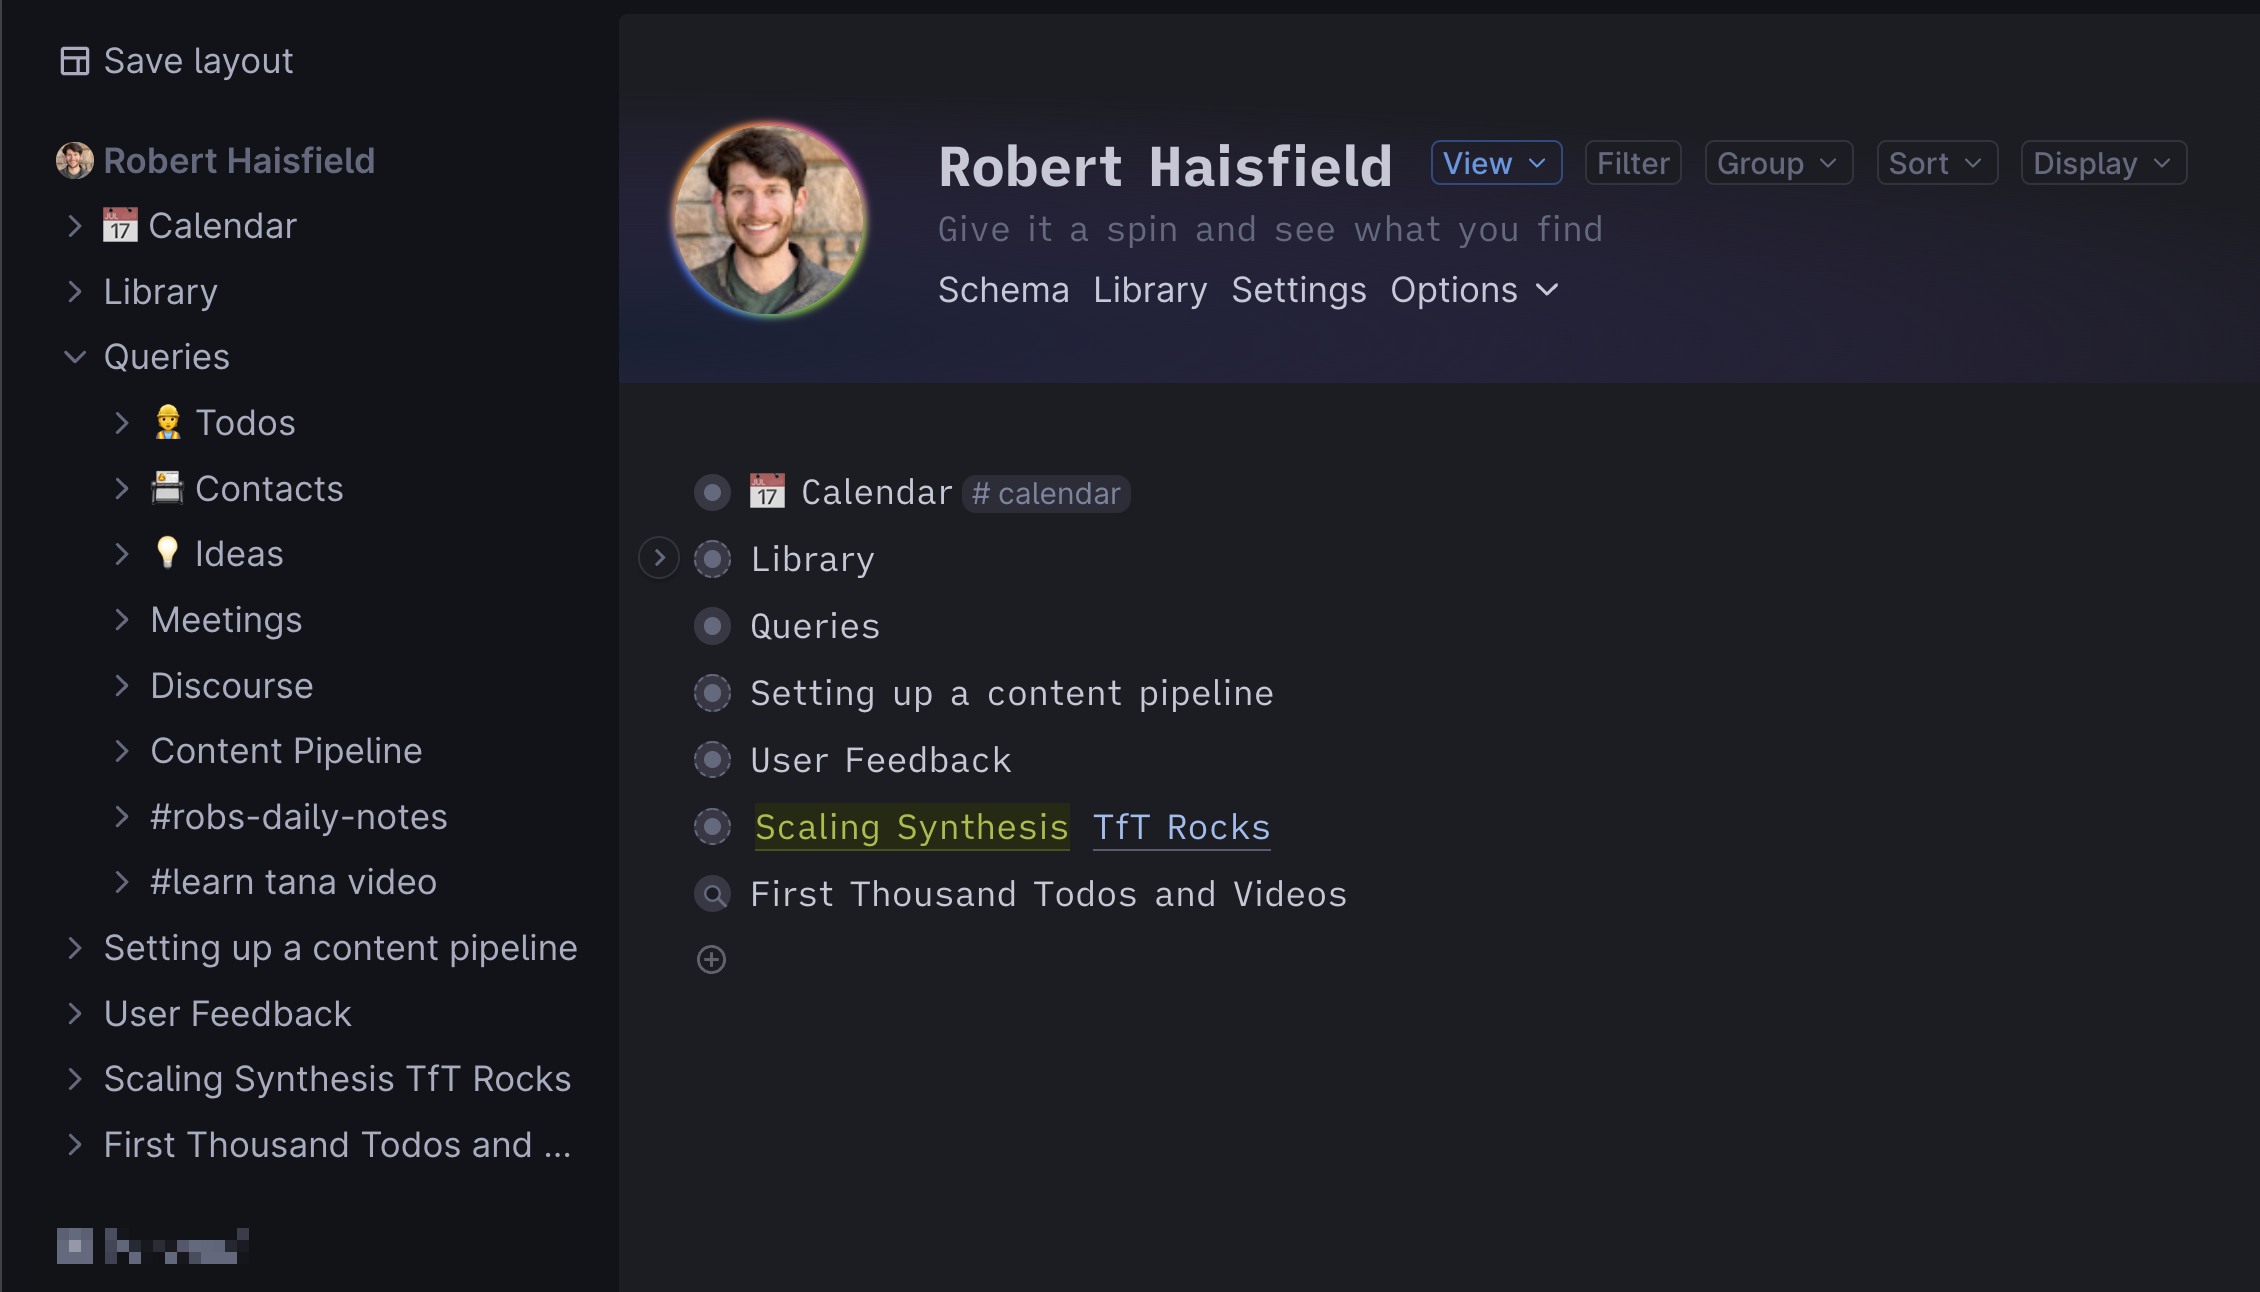Screen dimensions: 2260x1292
Task: Open the large profile photo
Action: 768,220
